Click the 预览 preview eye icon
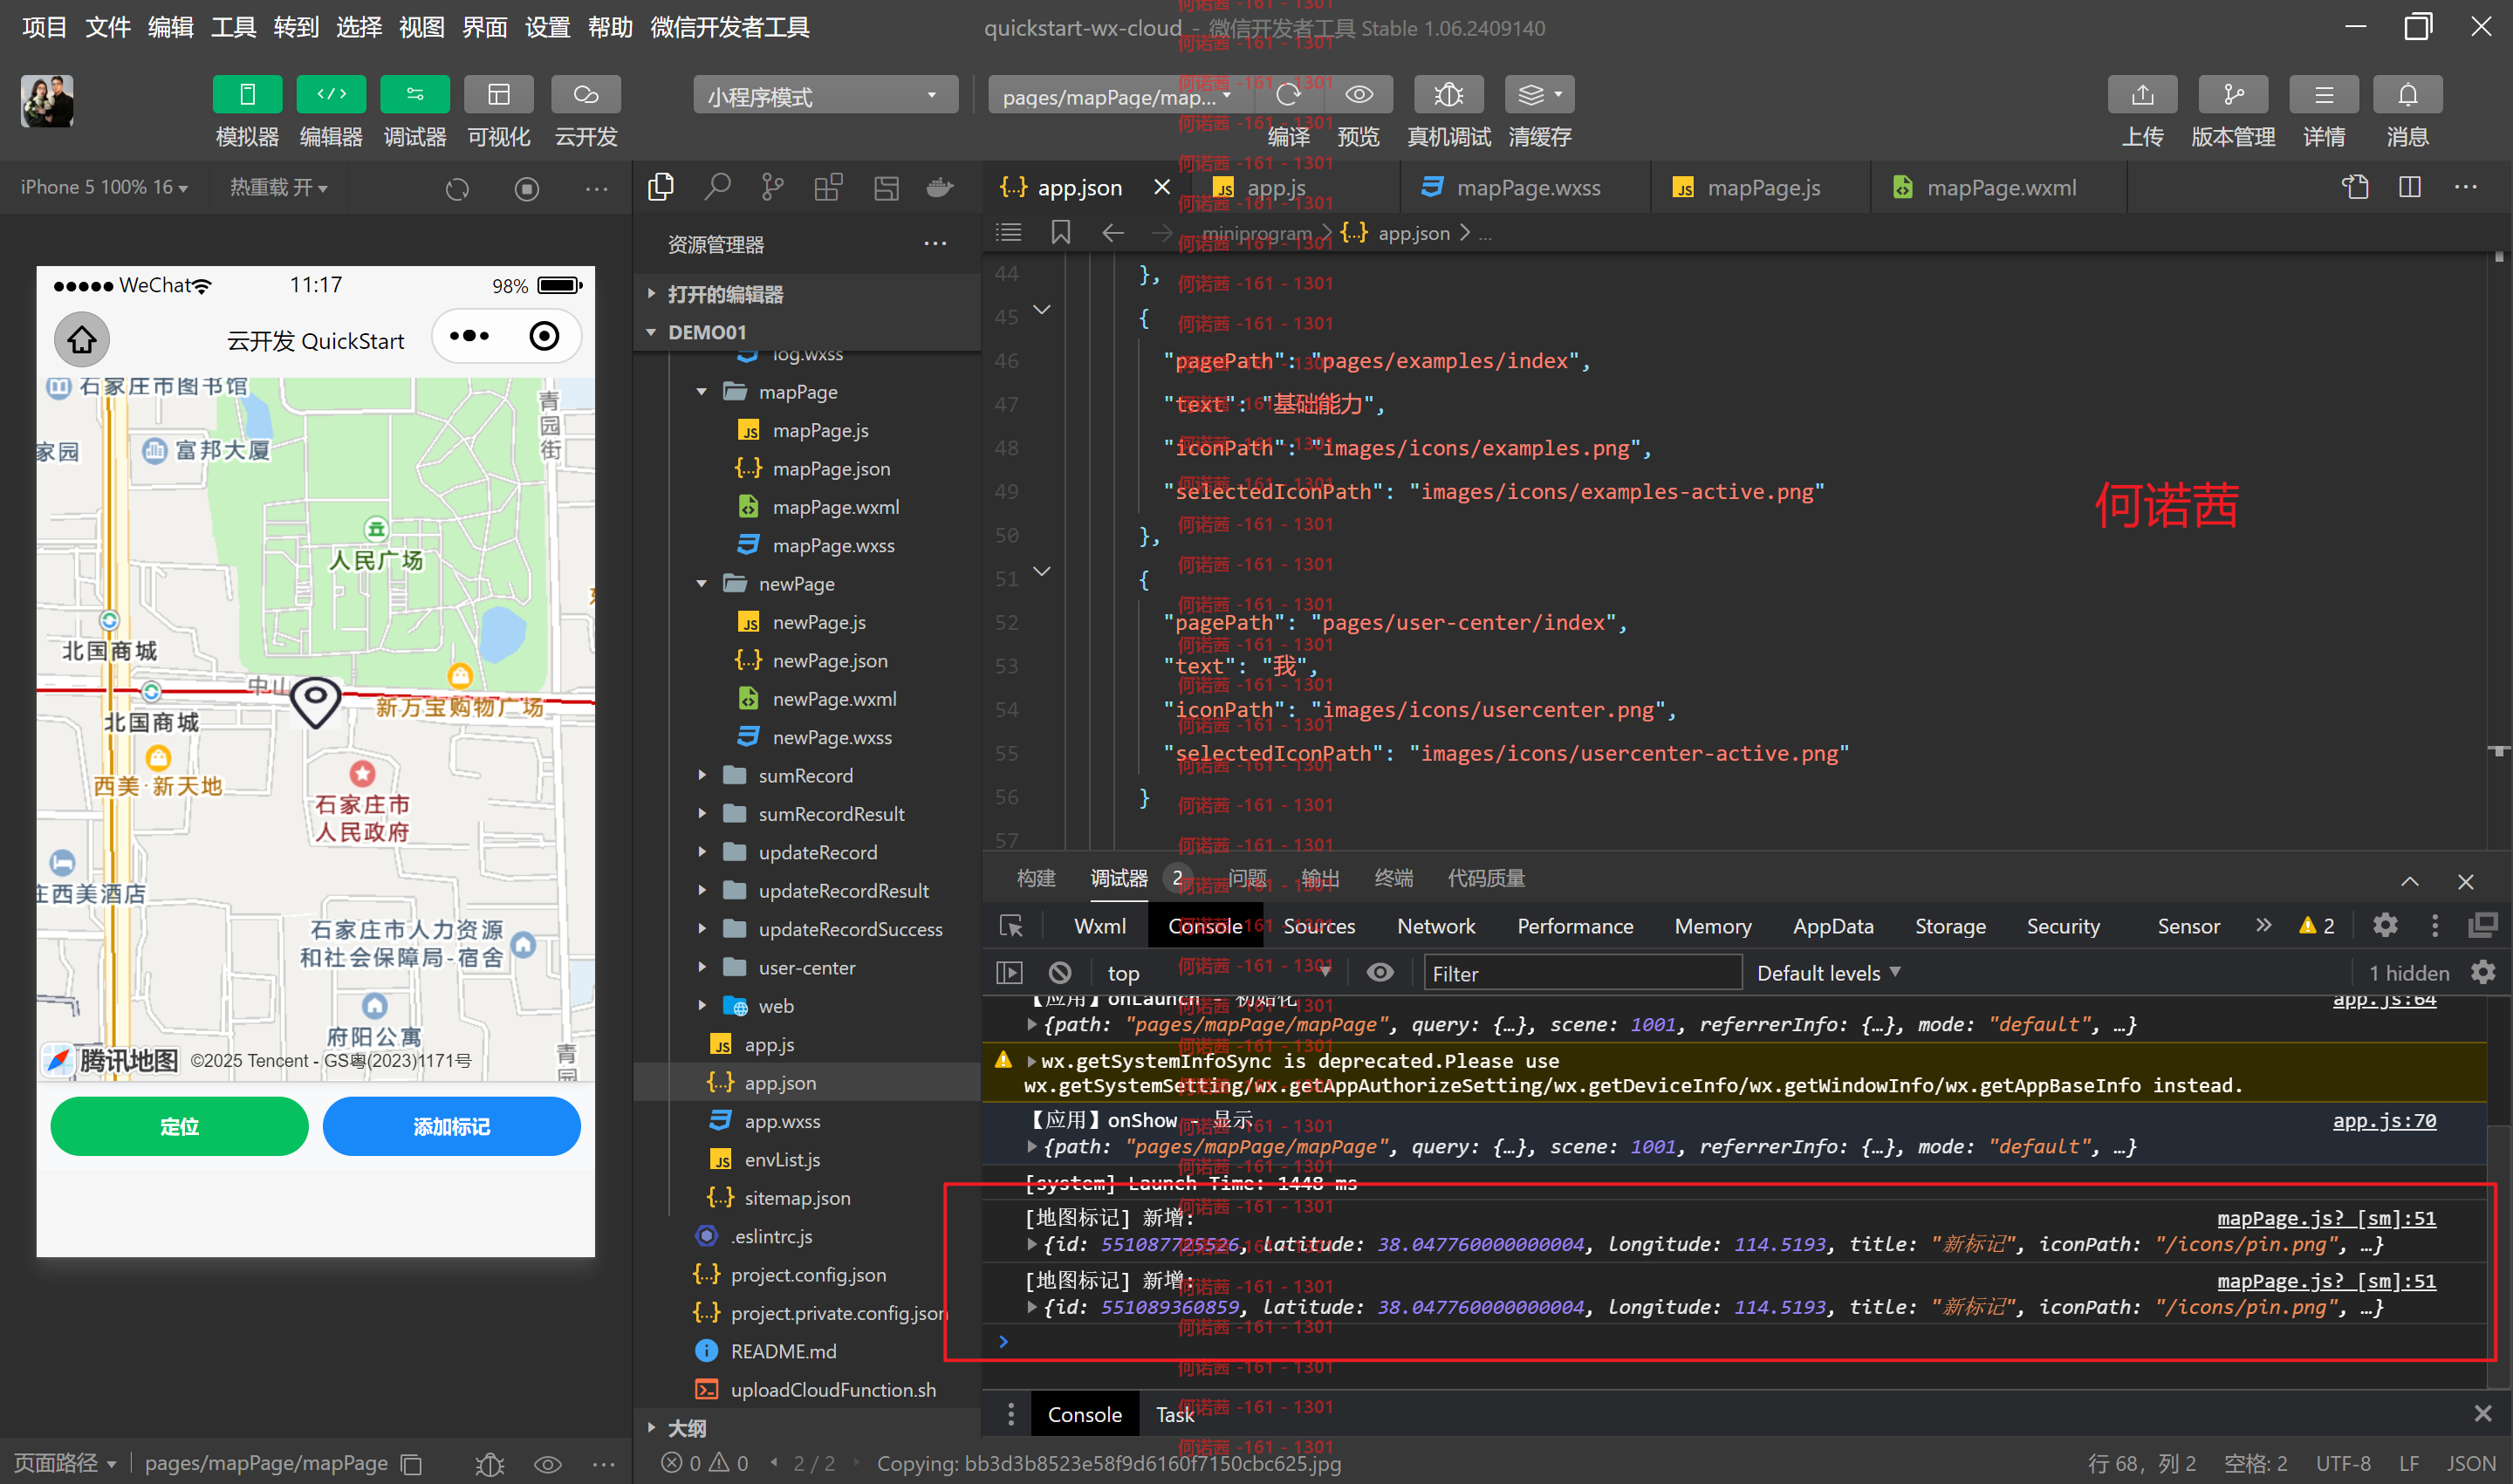This screenshot has height=1484, width=2513. coord(1359,95)
